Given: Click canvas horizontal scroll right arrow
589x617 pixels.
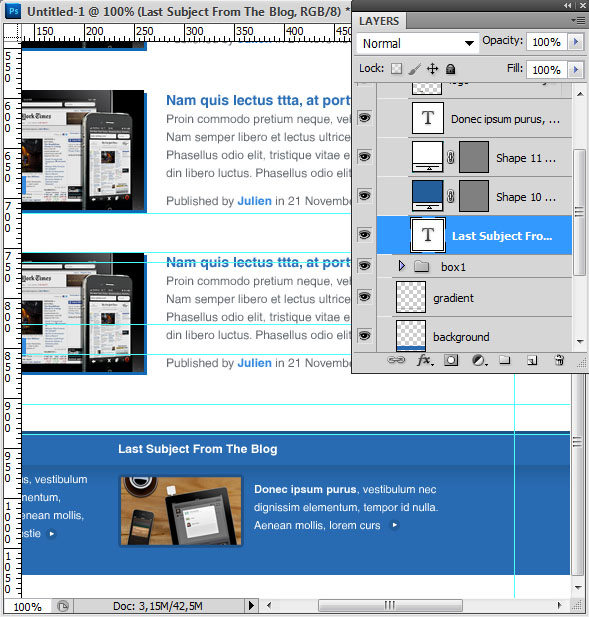Looking at the screenshot, I should (559, 605).
